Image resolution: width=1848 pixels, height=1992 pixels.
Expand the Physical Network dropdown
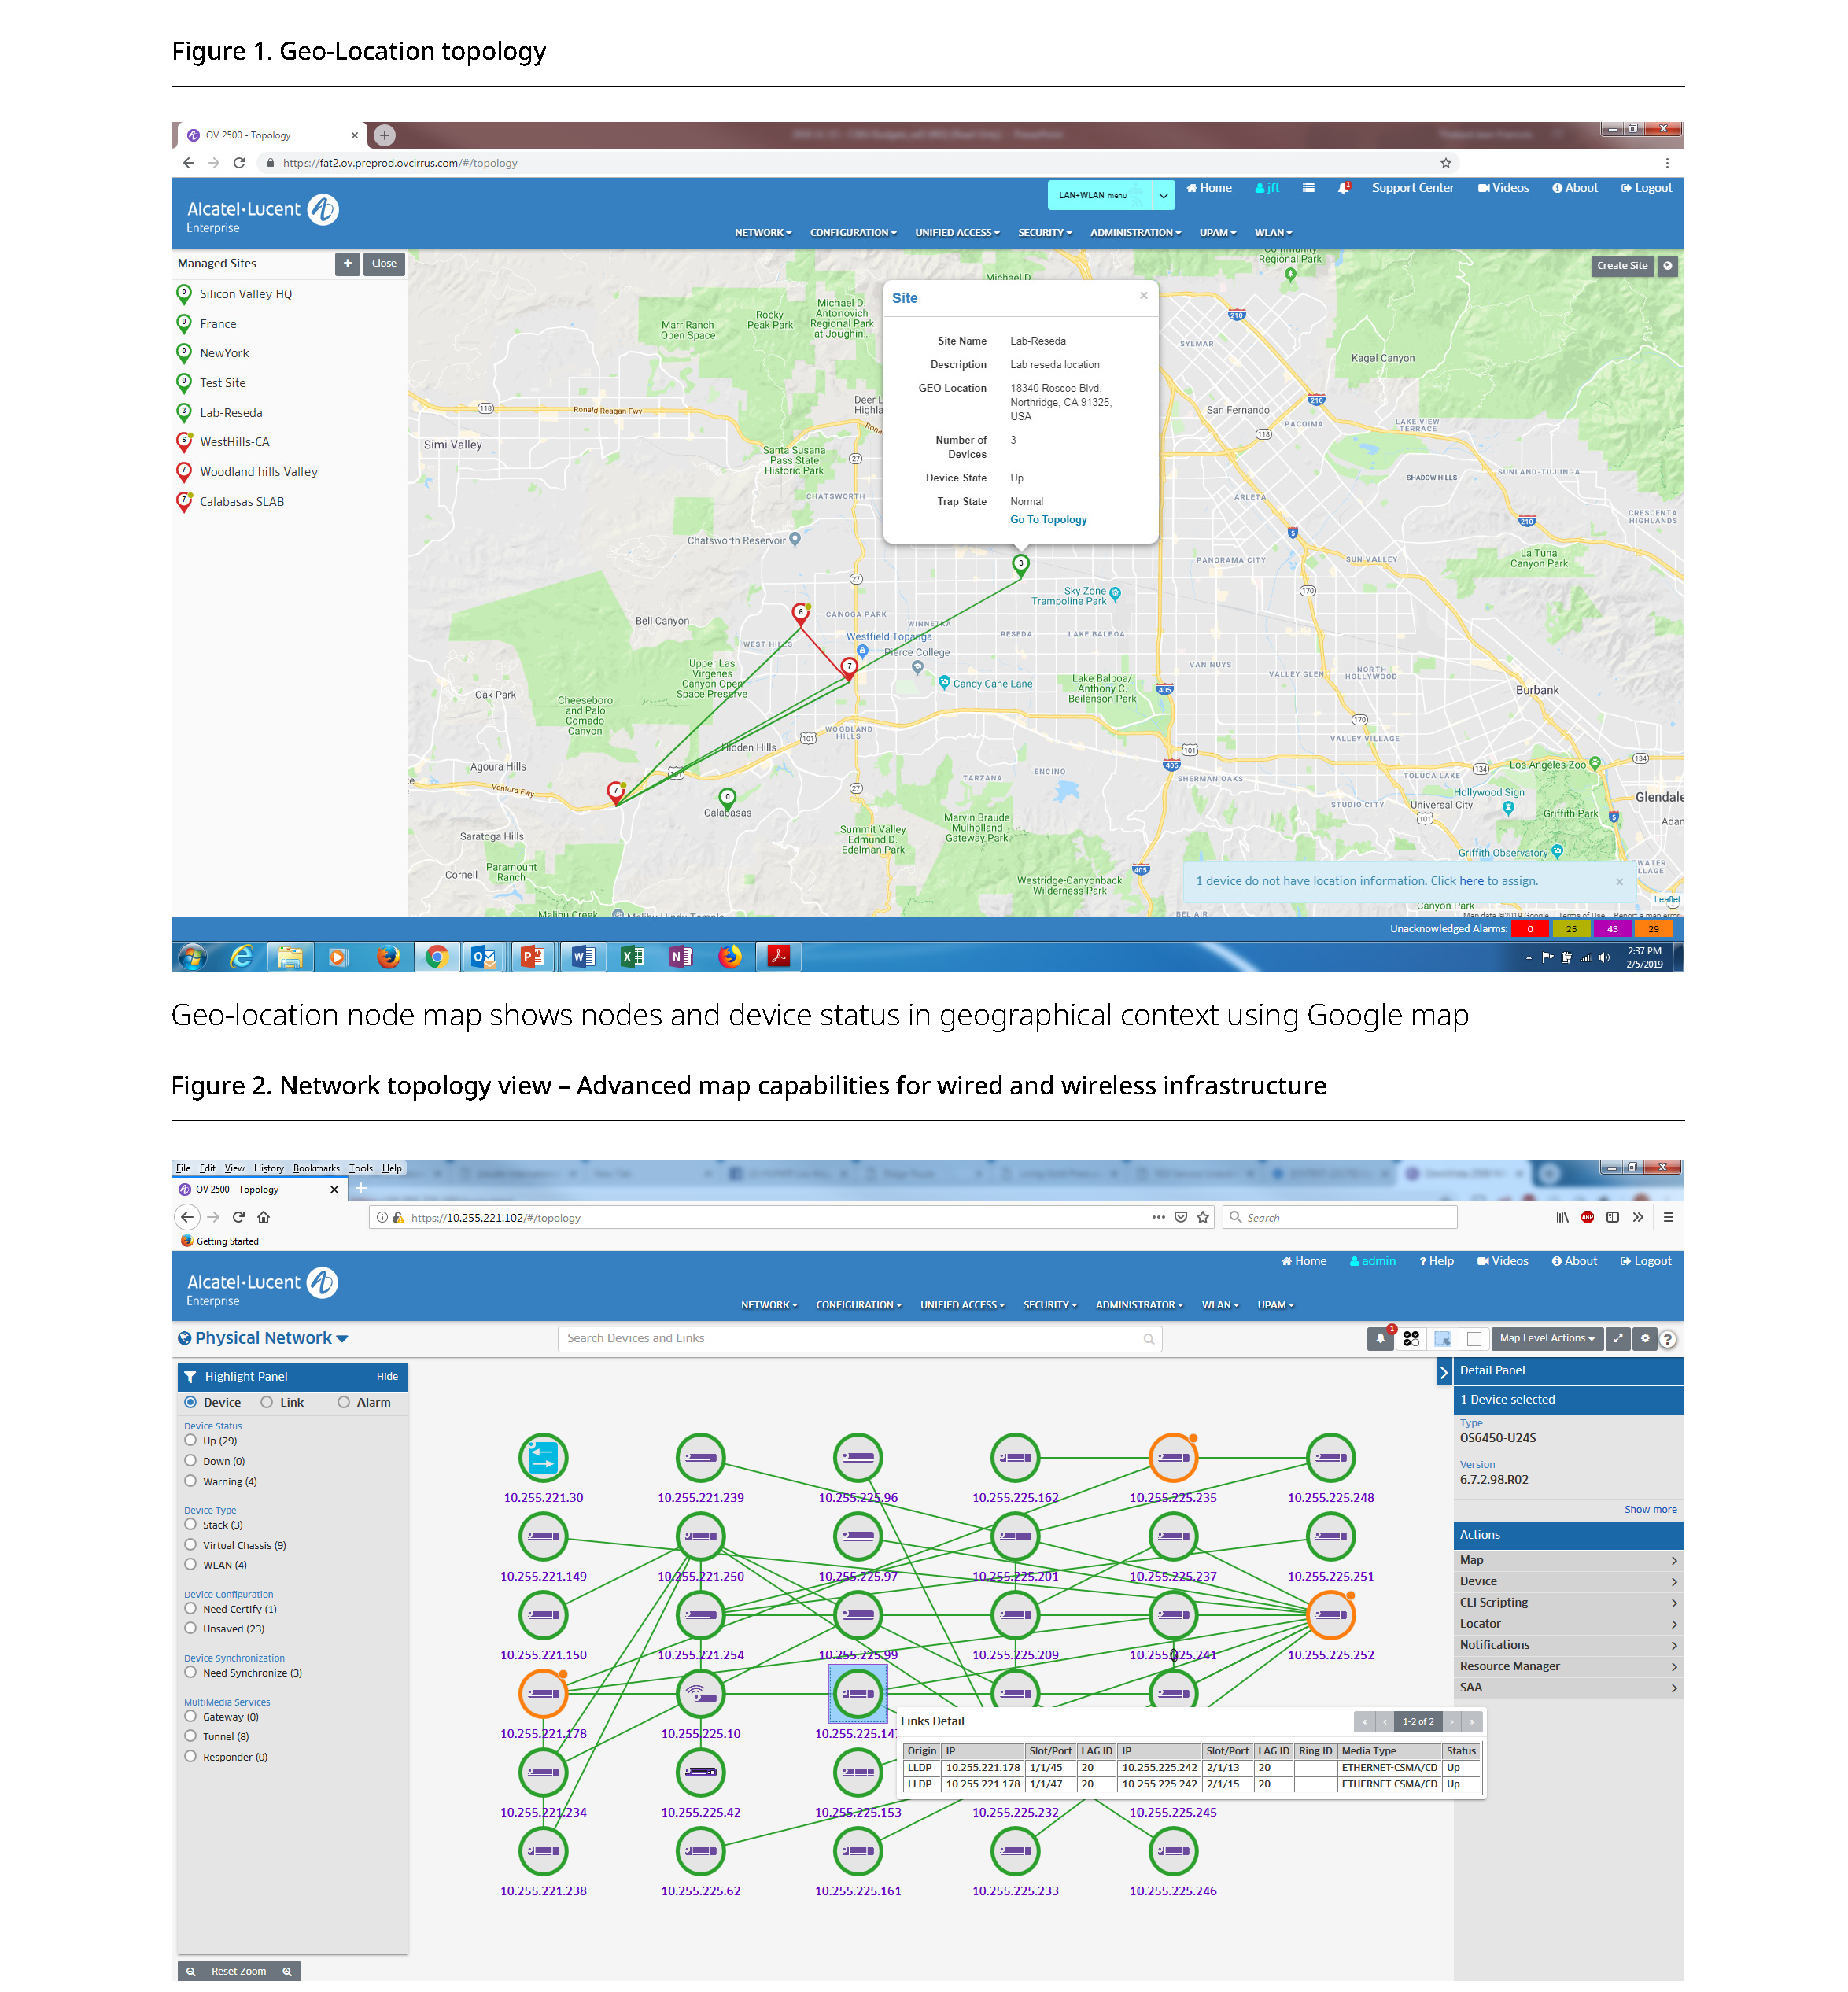[264, 1338]
